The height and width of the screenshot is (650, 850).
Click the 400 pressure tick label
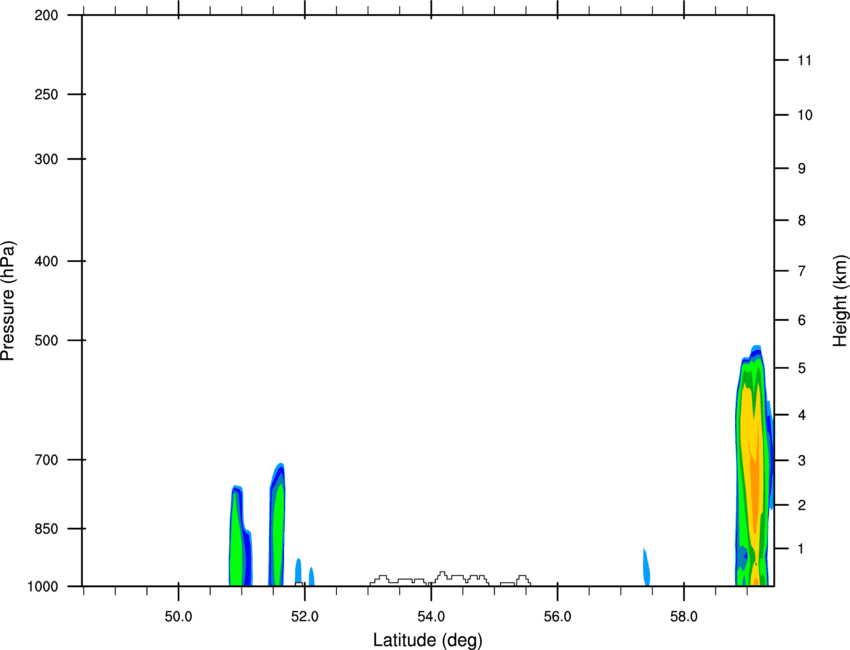(x=46, y=261)
